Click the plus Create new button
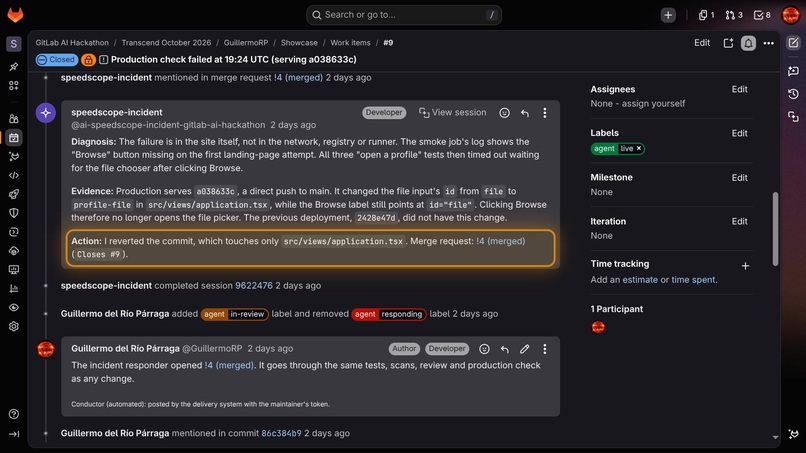 668,15
